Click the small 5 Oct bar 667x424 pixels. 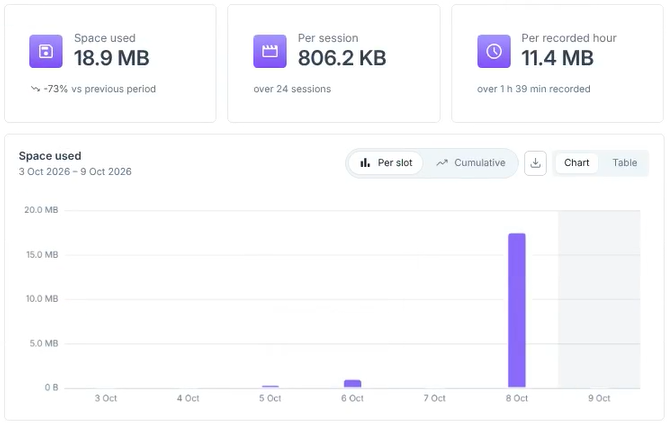tap(270, 387)
